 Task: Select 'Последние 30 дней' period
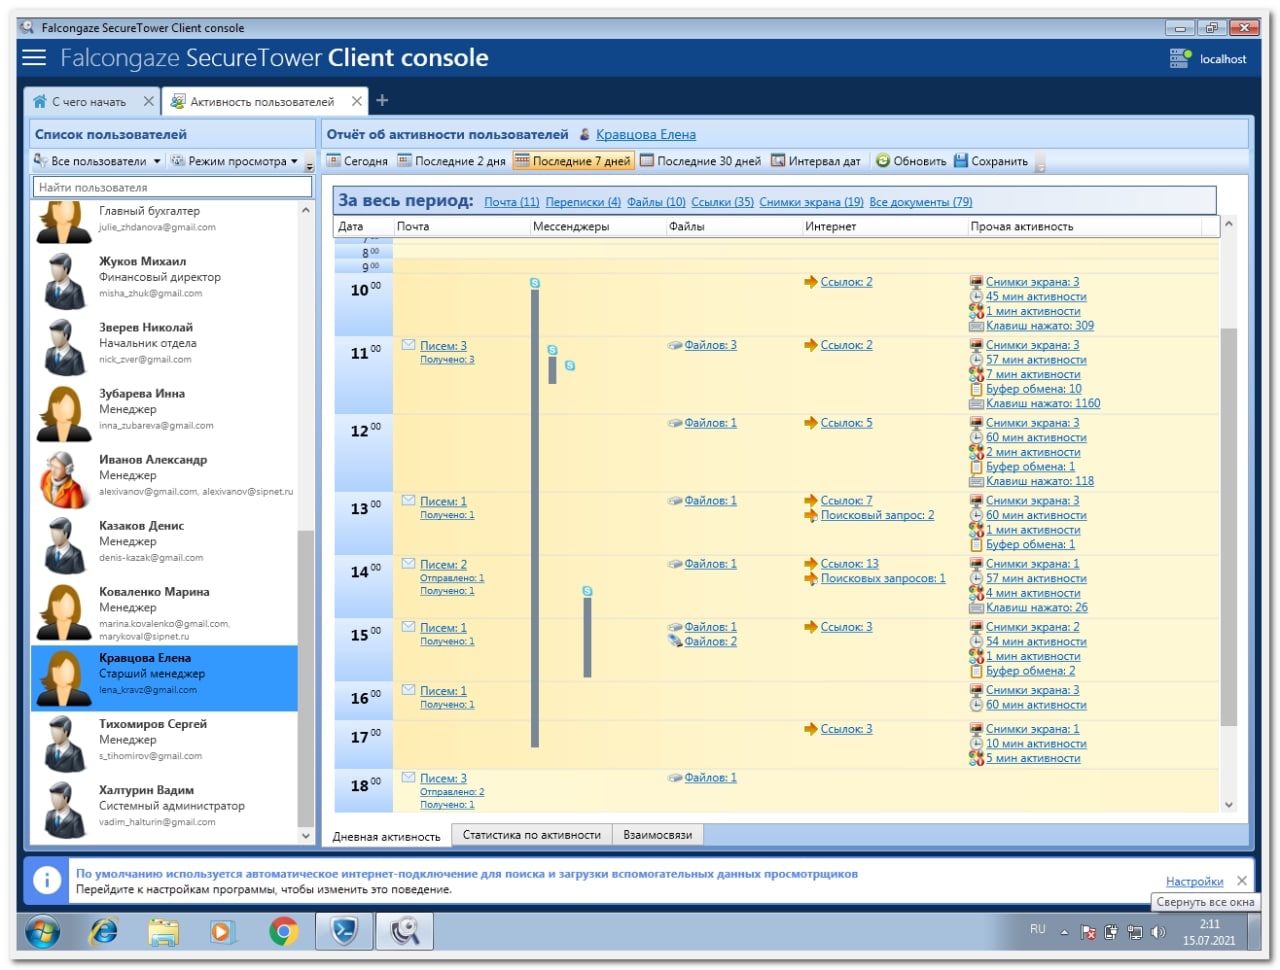(701, 161)
